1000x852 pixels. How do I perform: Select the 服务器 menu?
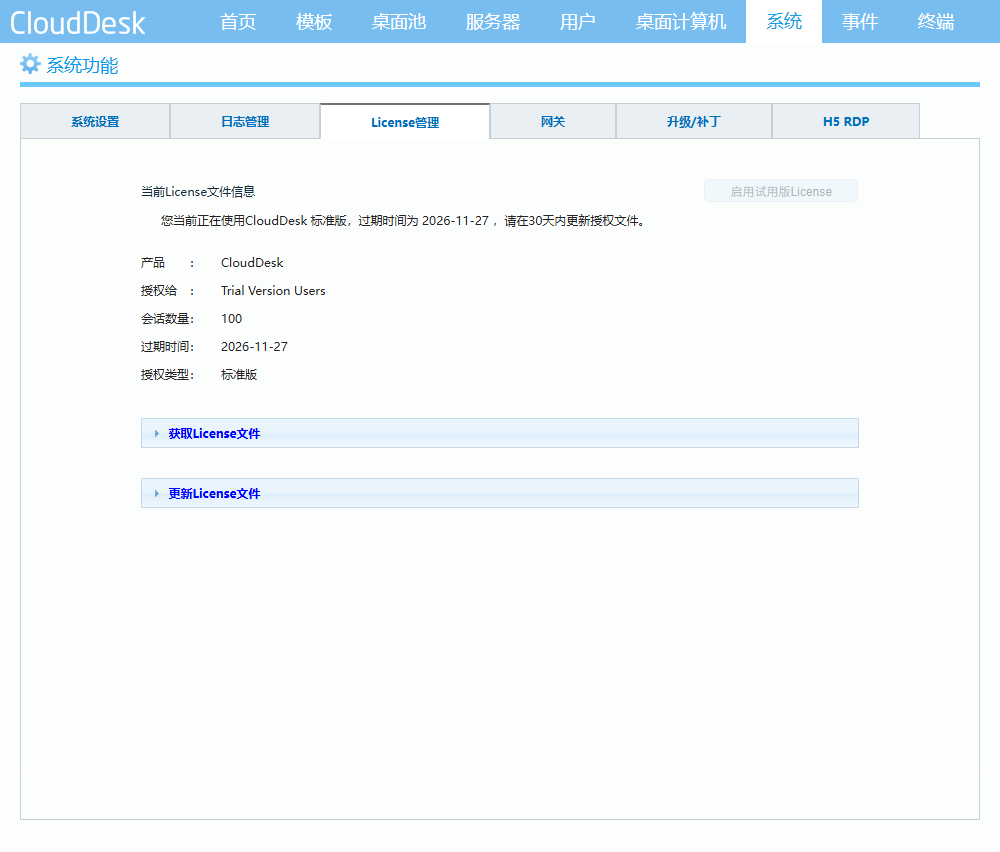pos(492,22)
